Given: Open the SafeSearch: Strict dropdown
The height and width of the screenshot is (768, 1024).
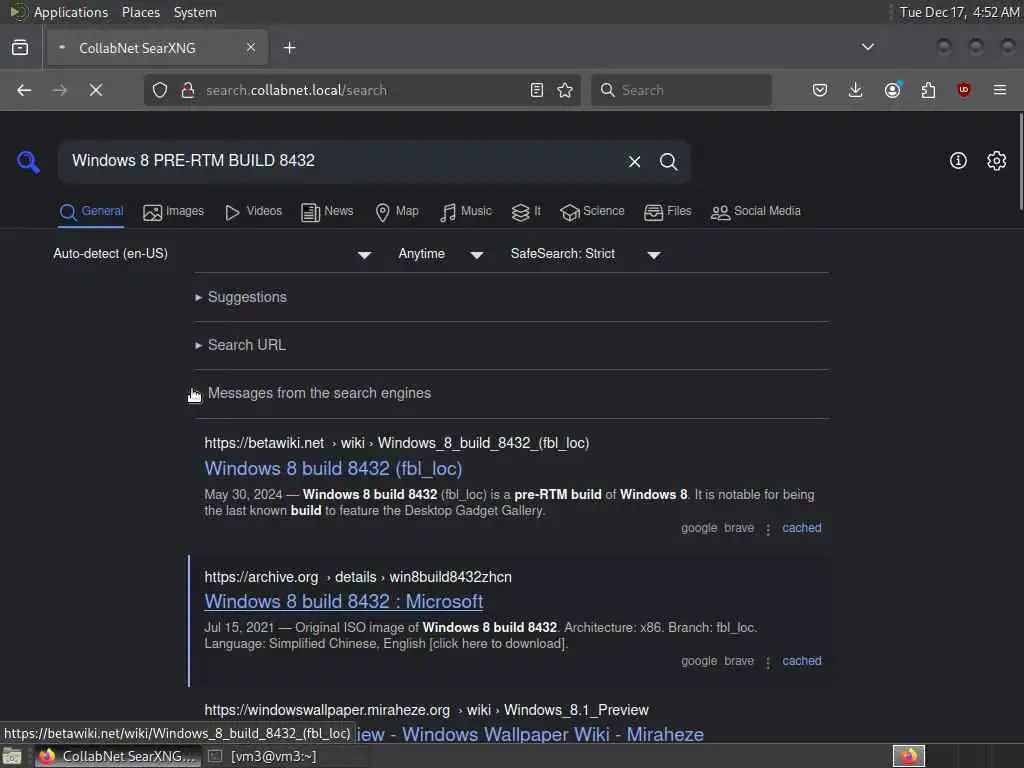Looking at the screenshot, I should [x=585, y=254].
